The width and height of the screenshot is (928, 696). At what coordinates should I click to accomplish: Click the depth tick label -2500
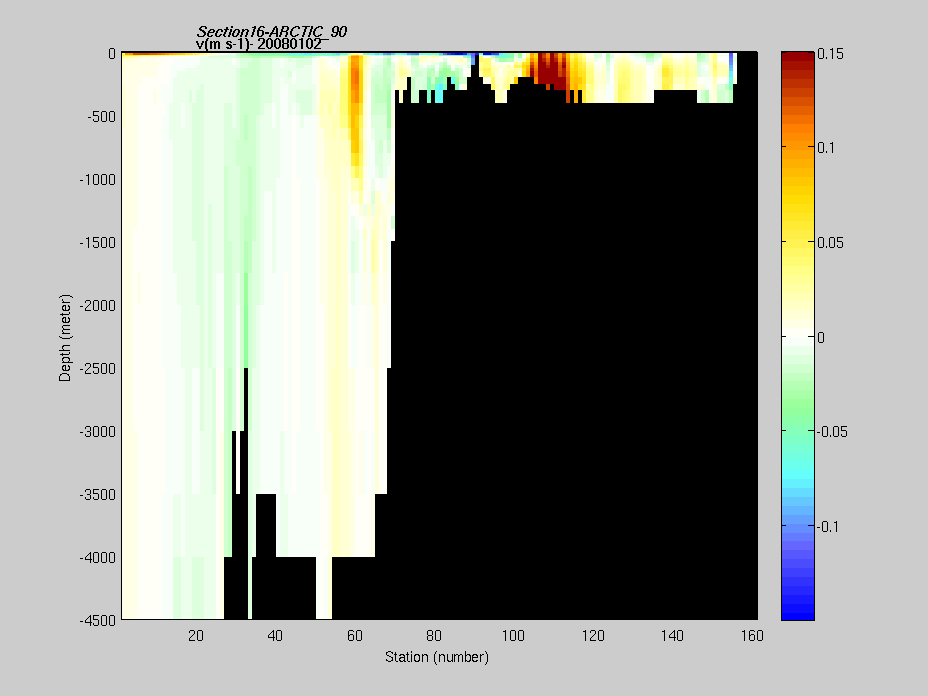pyautogui.click(x=98, y=369)
